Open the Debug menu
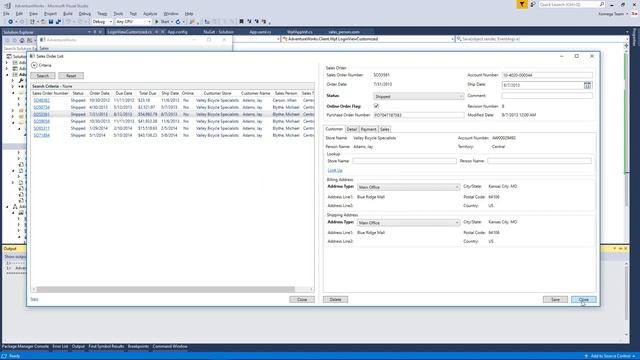Image resolution: width=640 pixels, height=360 pixels. 84,13
